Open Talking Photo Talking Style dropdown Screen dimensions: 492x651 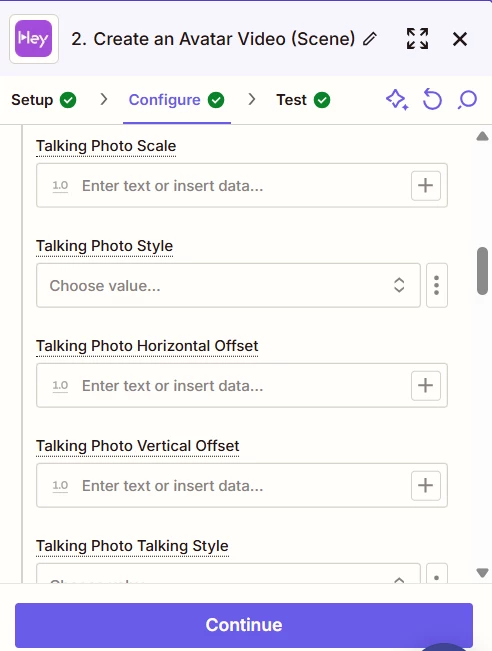[x=228, y=574]
